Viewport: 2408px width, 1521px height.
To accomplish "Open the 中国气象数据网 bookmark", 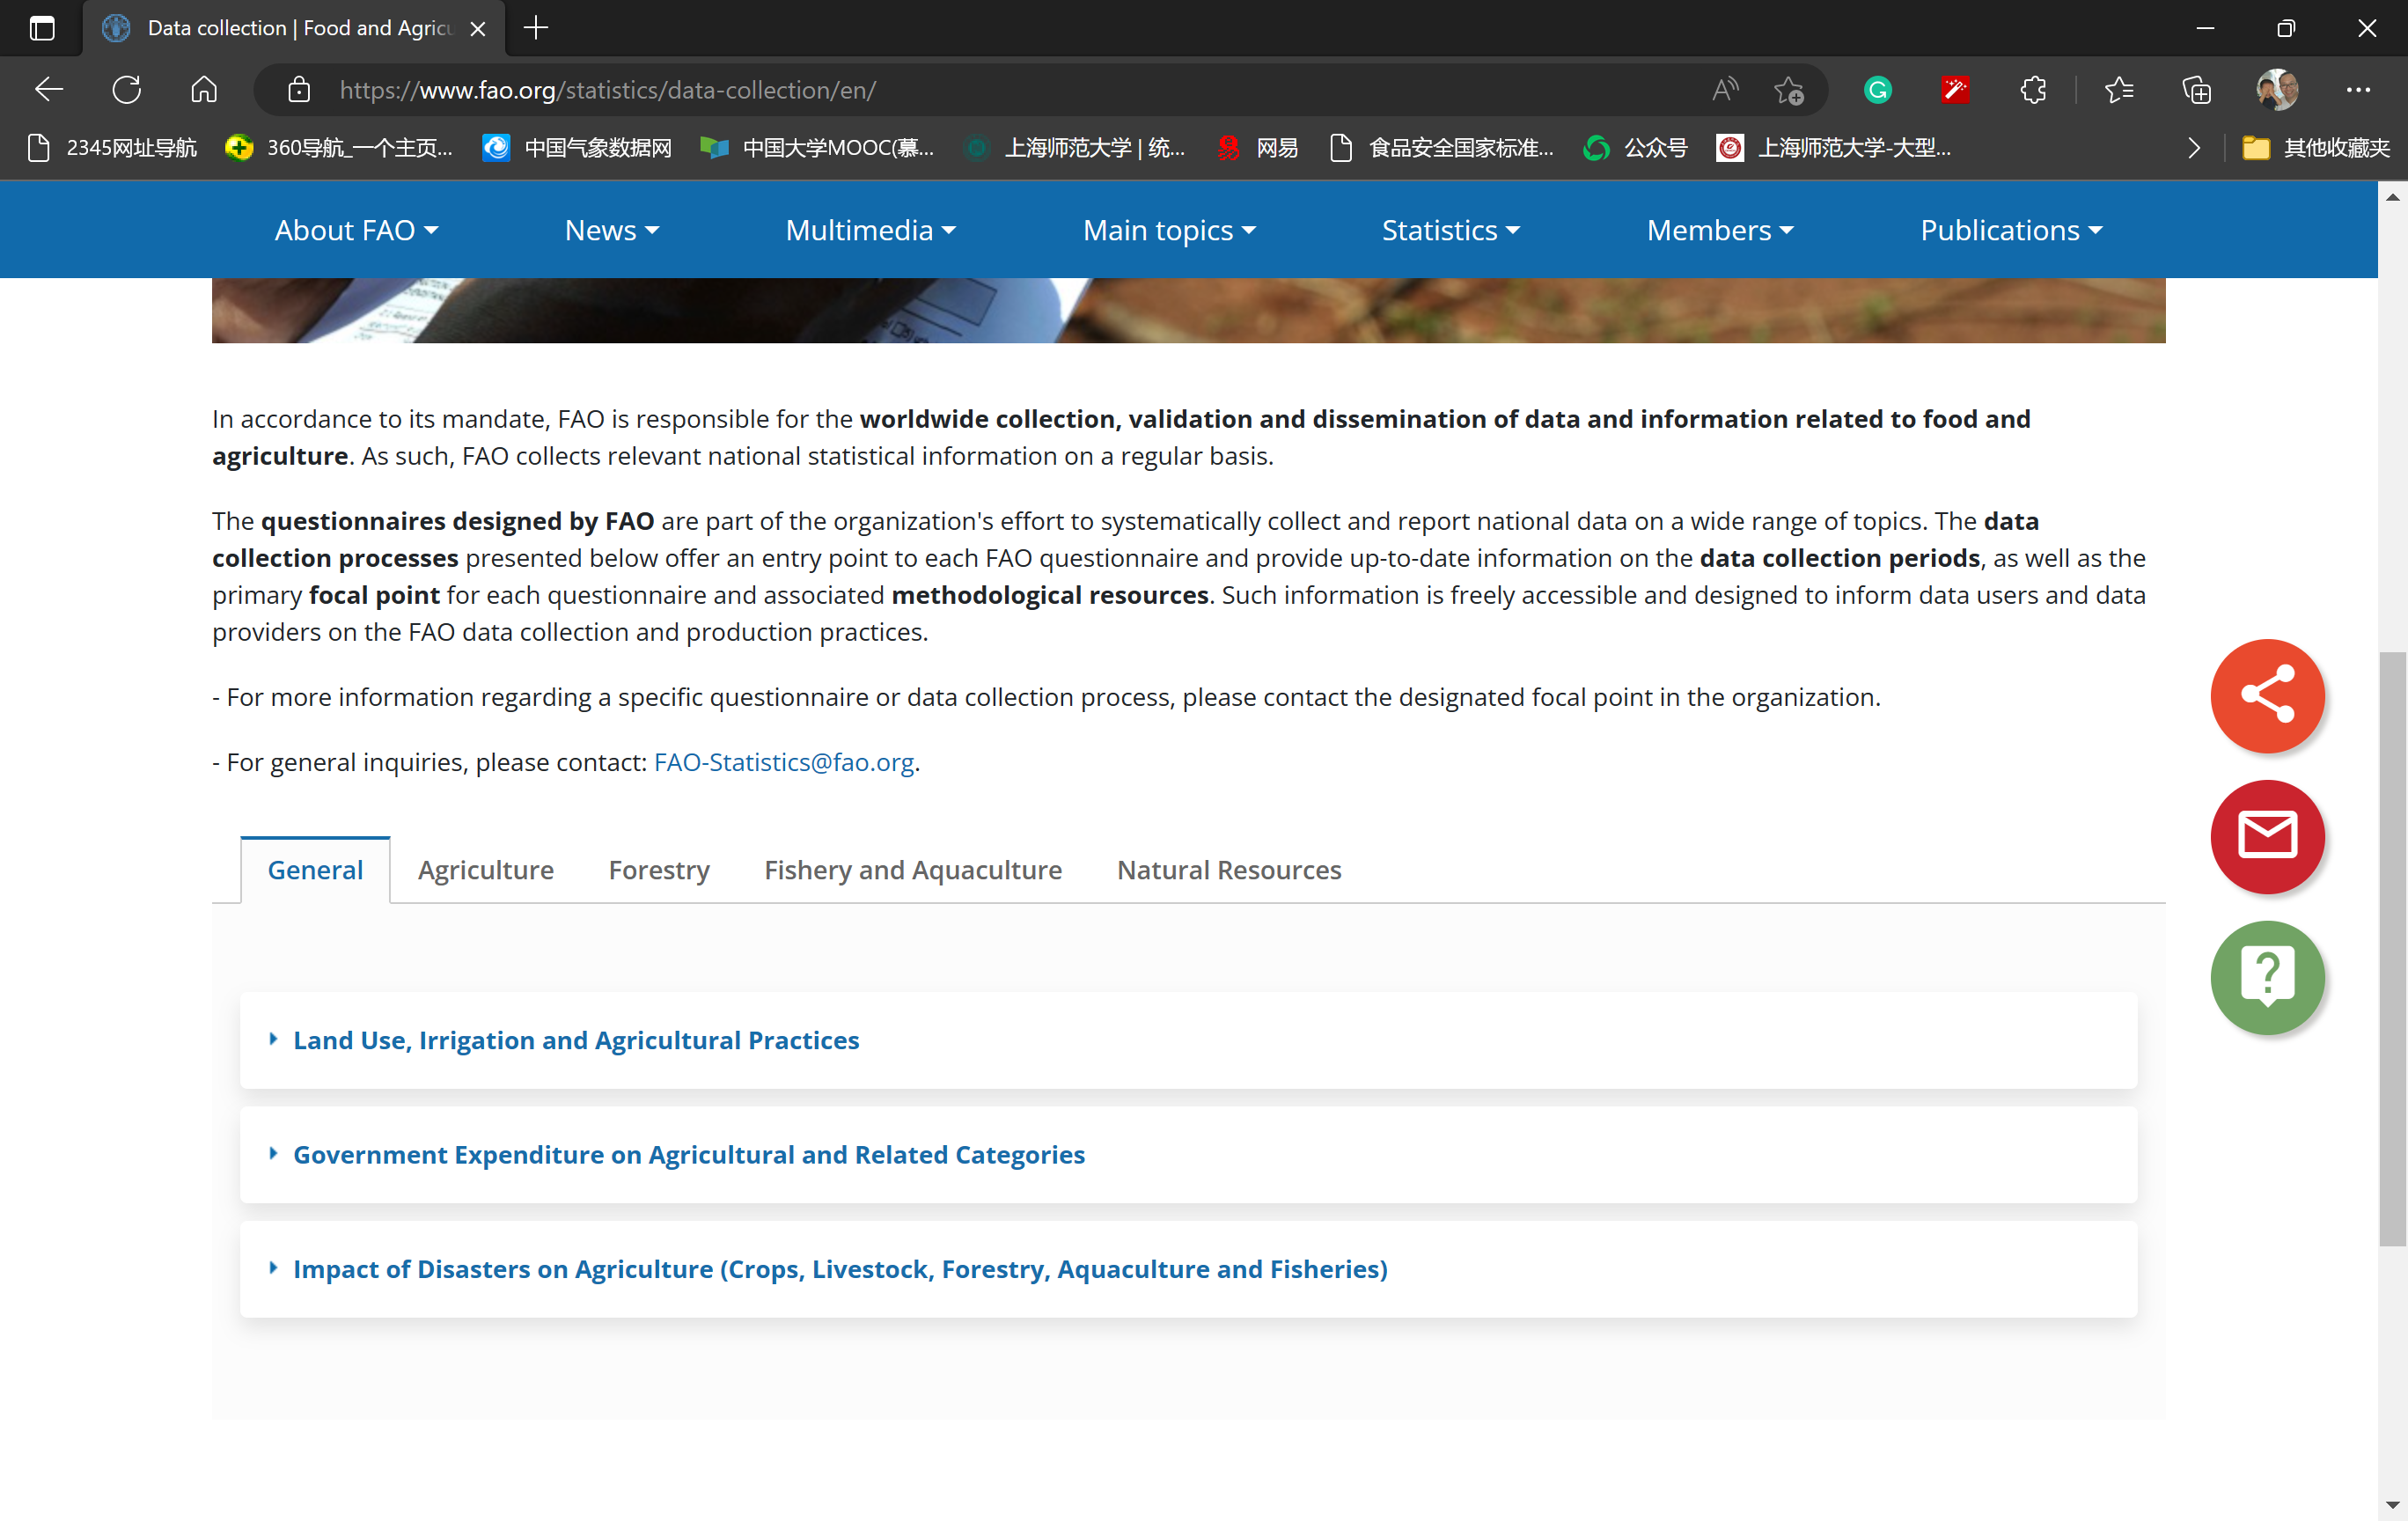I will [x=578, y=148].
